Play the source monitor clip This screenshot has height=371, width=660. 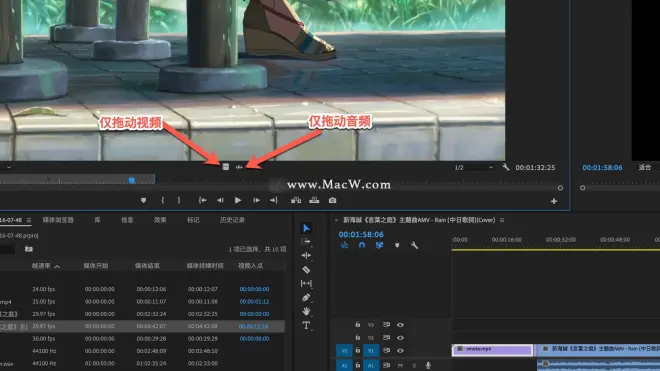tap(238, 200)
